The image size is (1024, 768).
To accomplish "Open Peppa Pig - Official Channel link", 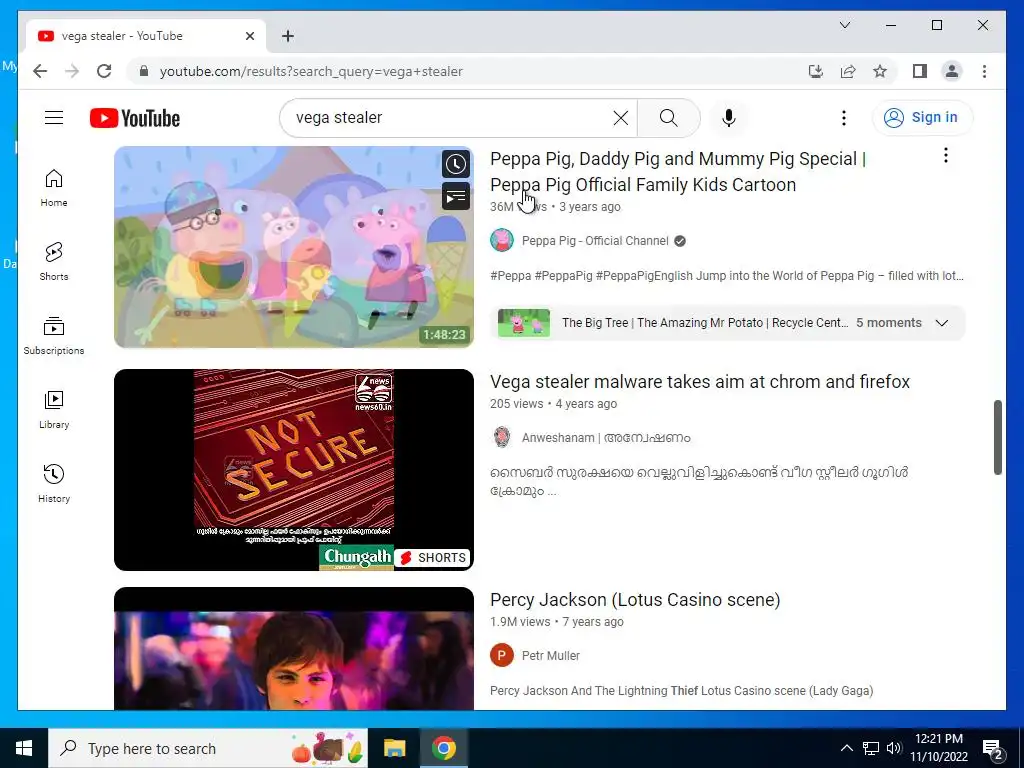I will click(595, 241).
